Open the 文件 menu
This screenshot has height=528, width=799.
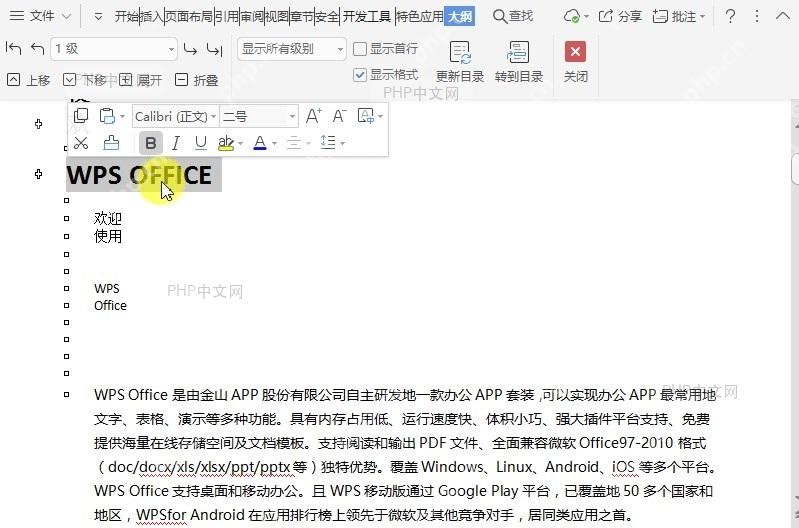click(32, 16)
